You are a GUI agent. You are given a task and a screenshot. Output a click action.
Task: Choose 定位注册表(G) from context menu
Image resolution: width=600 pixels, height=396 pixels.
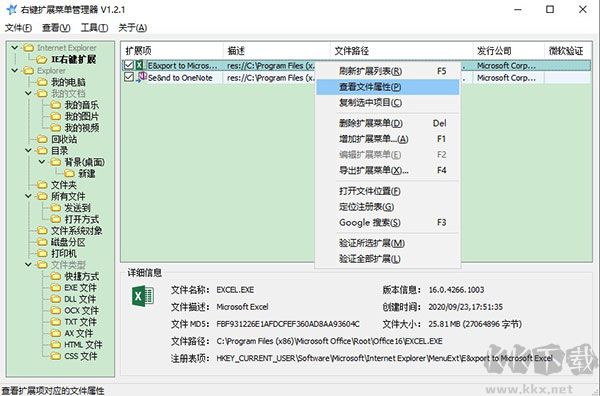(388, 207)
